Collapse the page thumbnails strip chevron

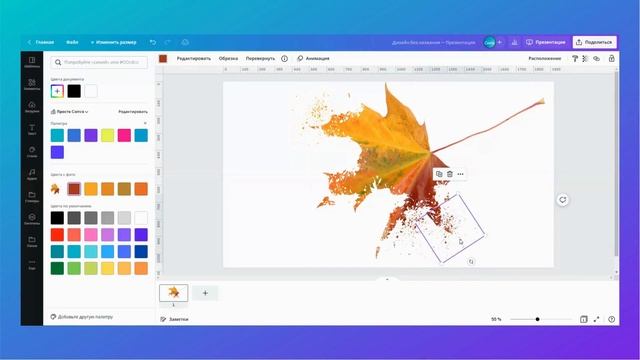point(387,280)
